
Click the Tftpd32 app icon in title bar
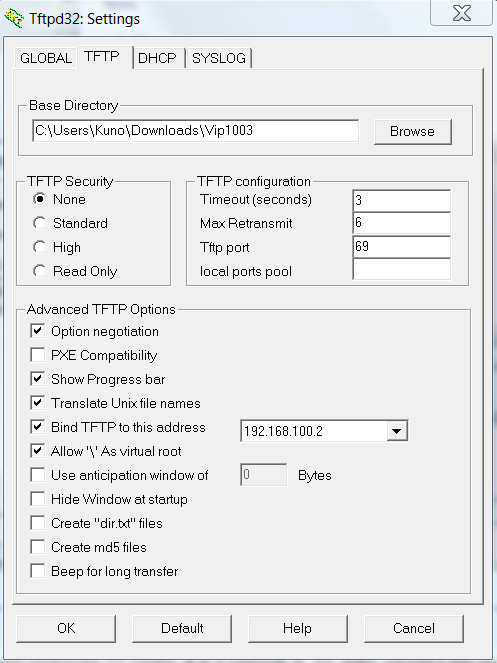pos(14,19)
